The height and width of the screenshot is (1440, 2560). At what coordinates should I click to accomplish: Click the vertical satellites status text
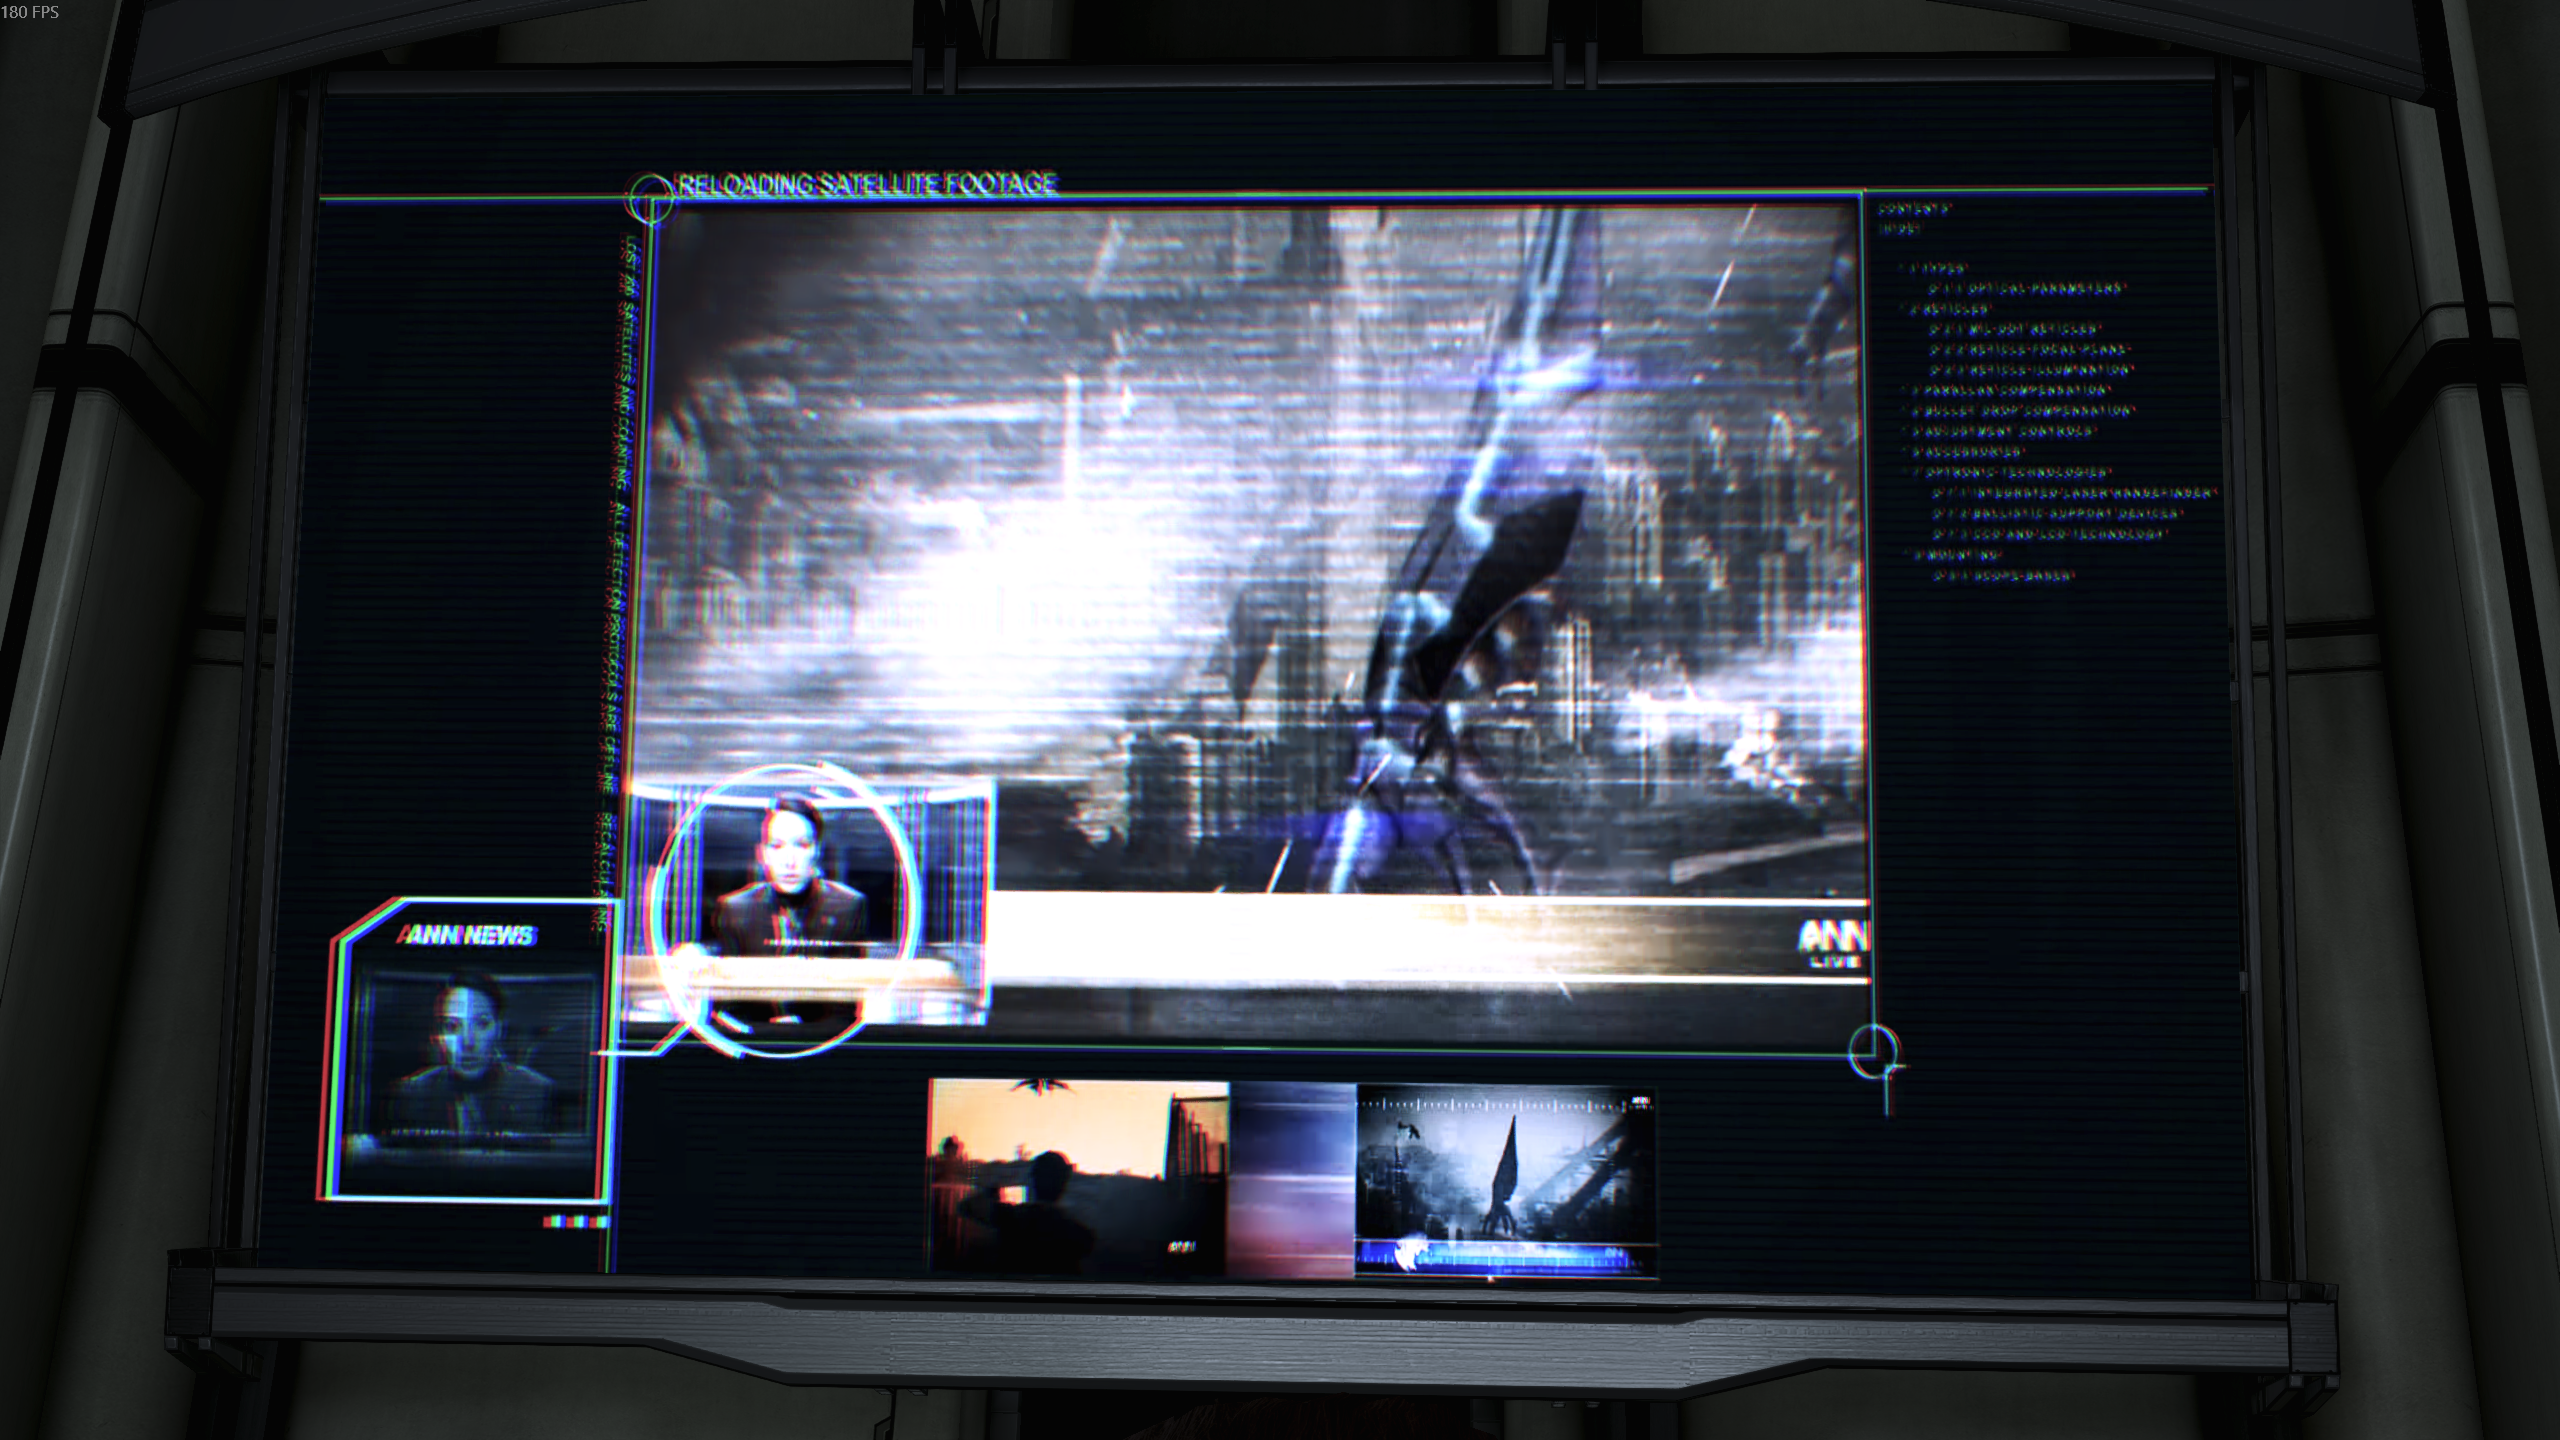coord(614,585)
